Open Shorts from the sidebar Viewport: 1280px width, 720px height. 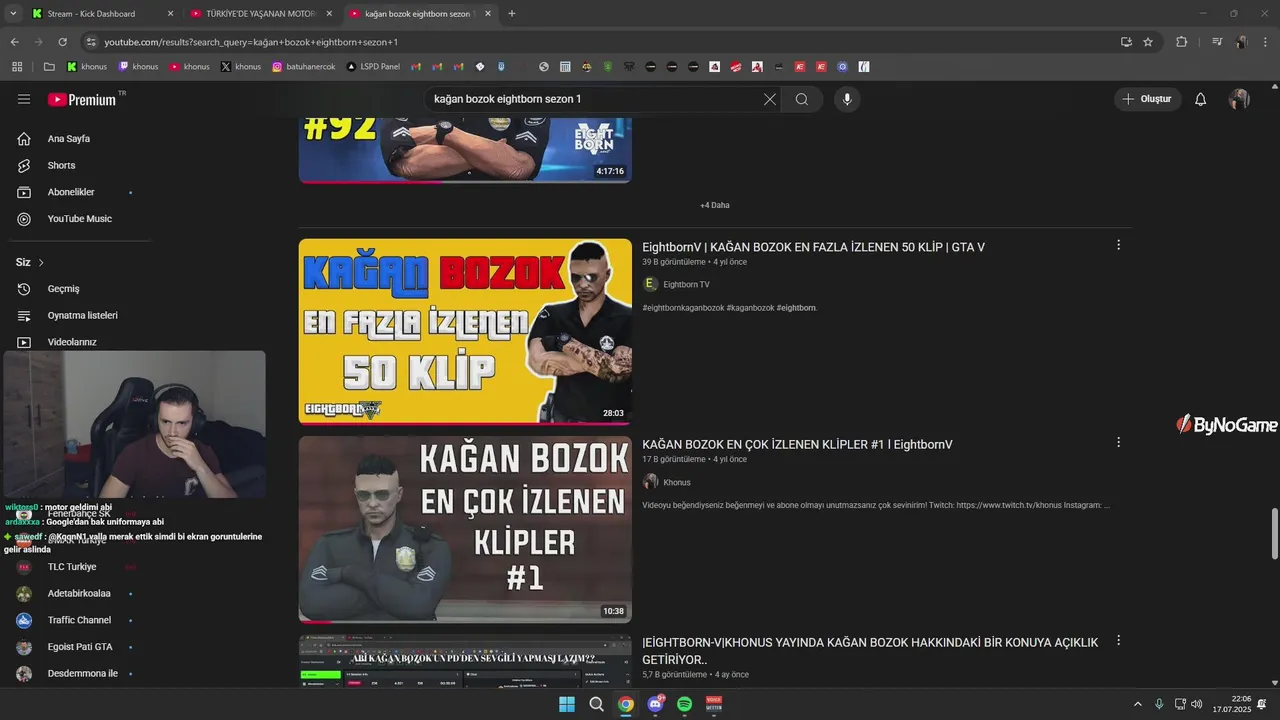[61, 165]
